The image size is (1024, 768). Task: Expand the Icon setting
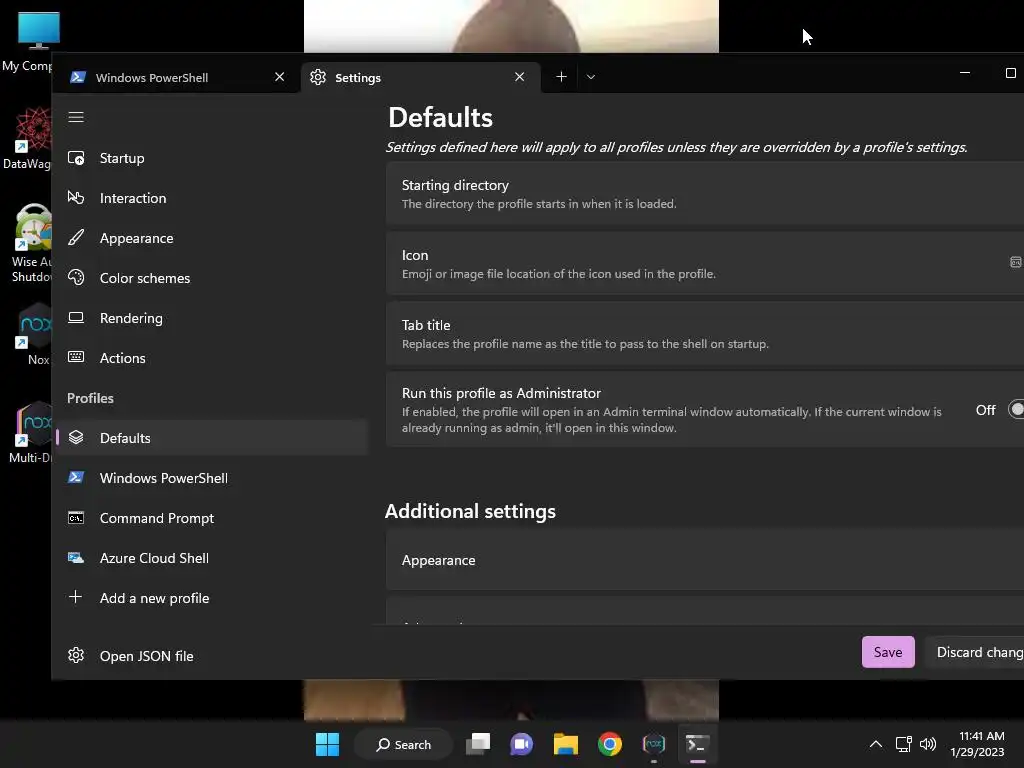705,264
